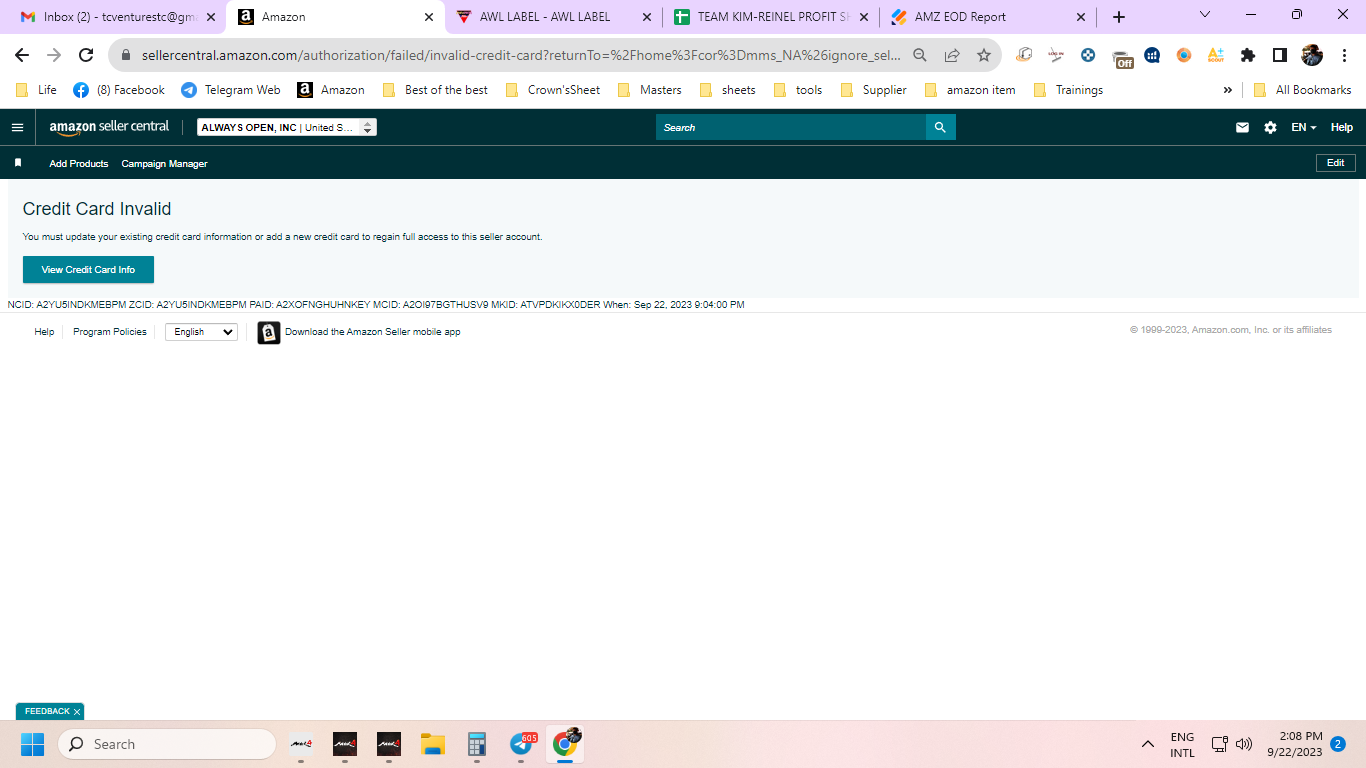Click the share page icon in address bar
Viewport: 1366px width, 768px height.
pos(952,55)
